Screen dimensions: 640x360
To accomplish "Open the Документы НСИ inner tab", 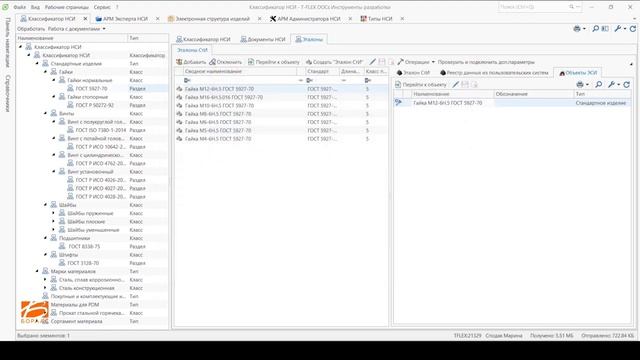I will point(263,39).
